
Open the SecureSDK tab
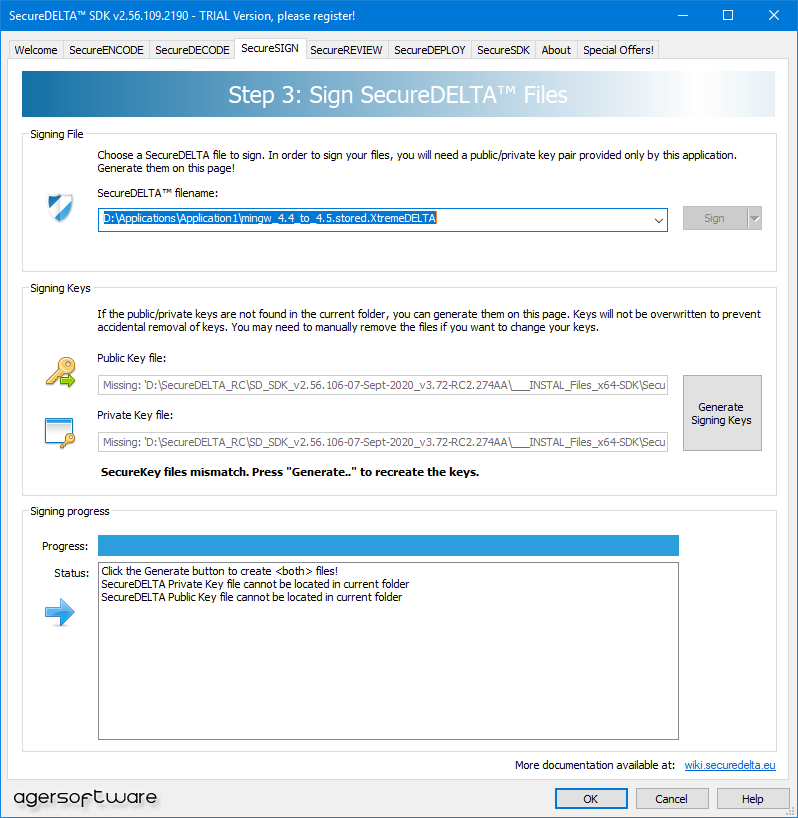tap(503, 50)
